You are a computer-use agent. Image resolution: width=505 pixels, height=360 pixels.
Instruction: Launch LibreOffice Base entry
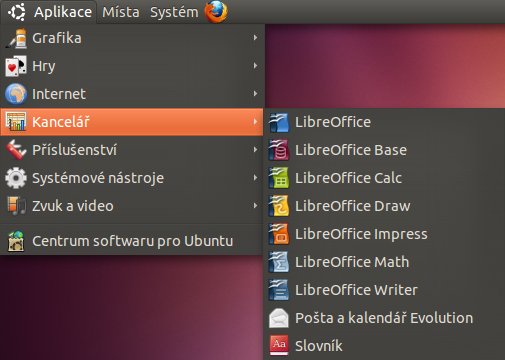coord(351,150)
